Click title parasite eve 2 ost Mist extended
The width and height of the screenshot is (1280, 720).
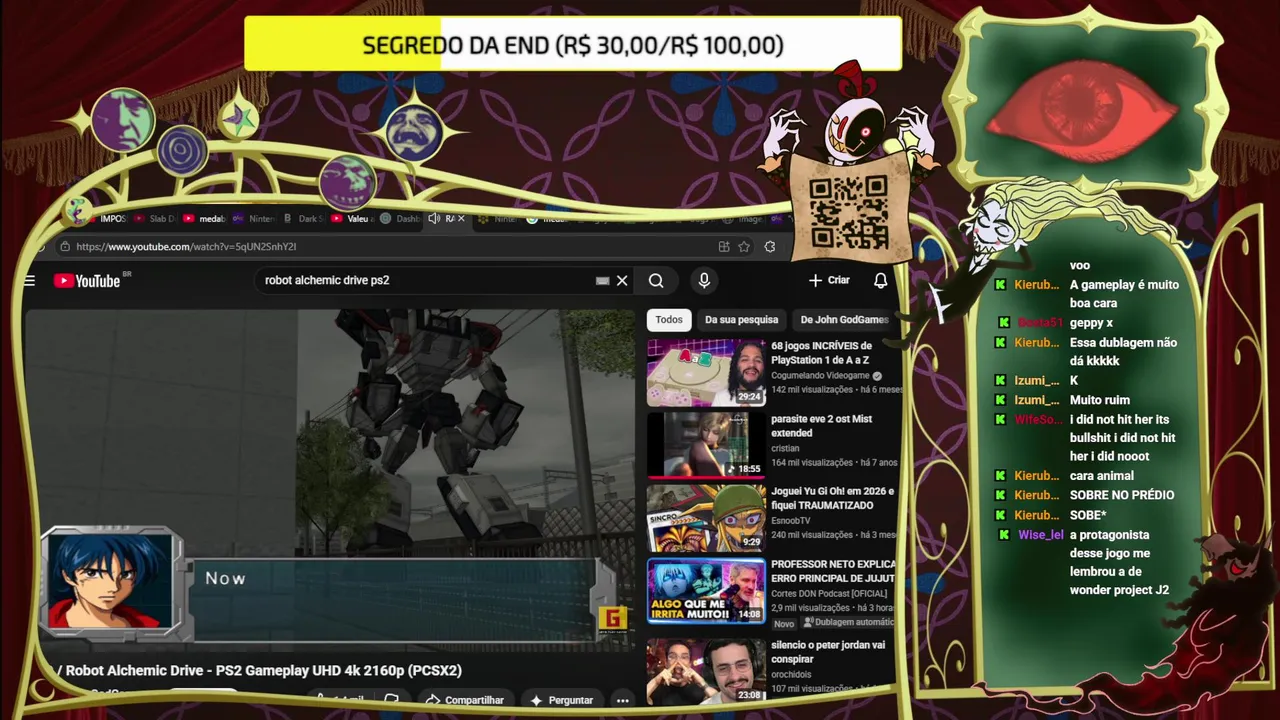point(821,426)
